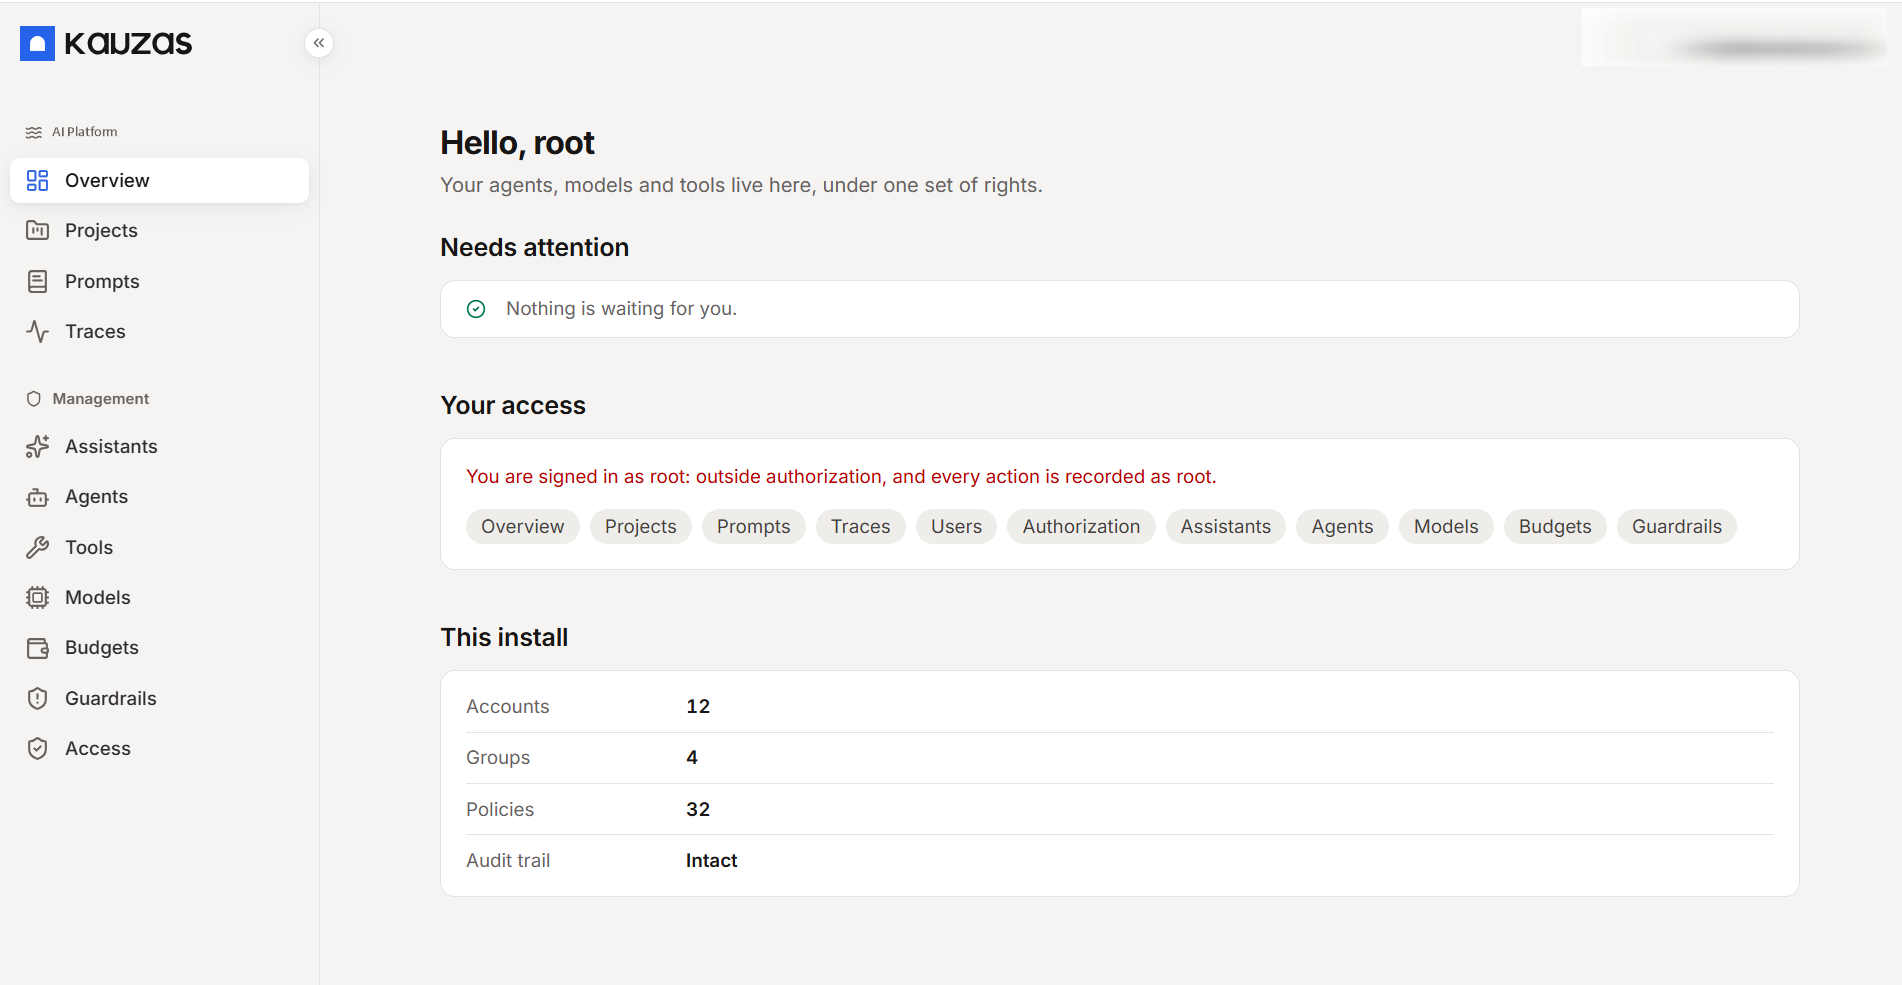The height and width of the screenshot is (985, 1902).
Task: Click the Management section shield icon
Action: [x=33, y=399]
